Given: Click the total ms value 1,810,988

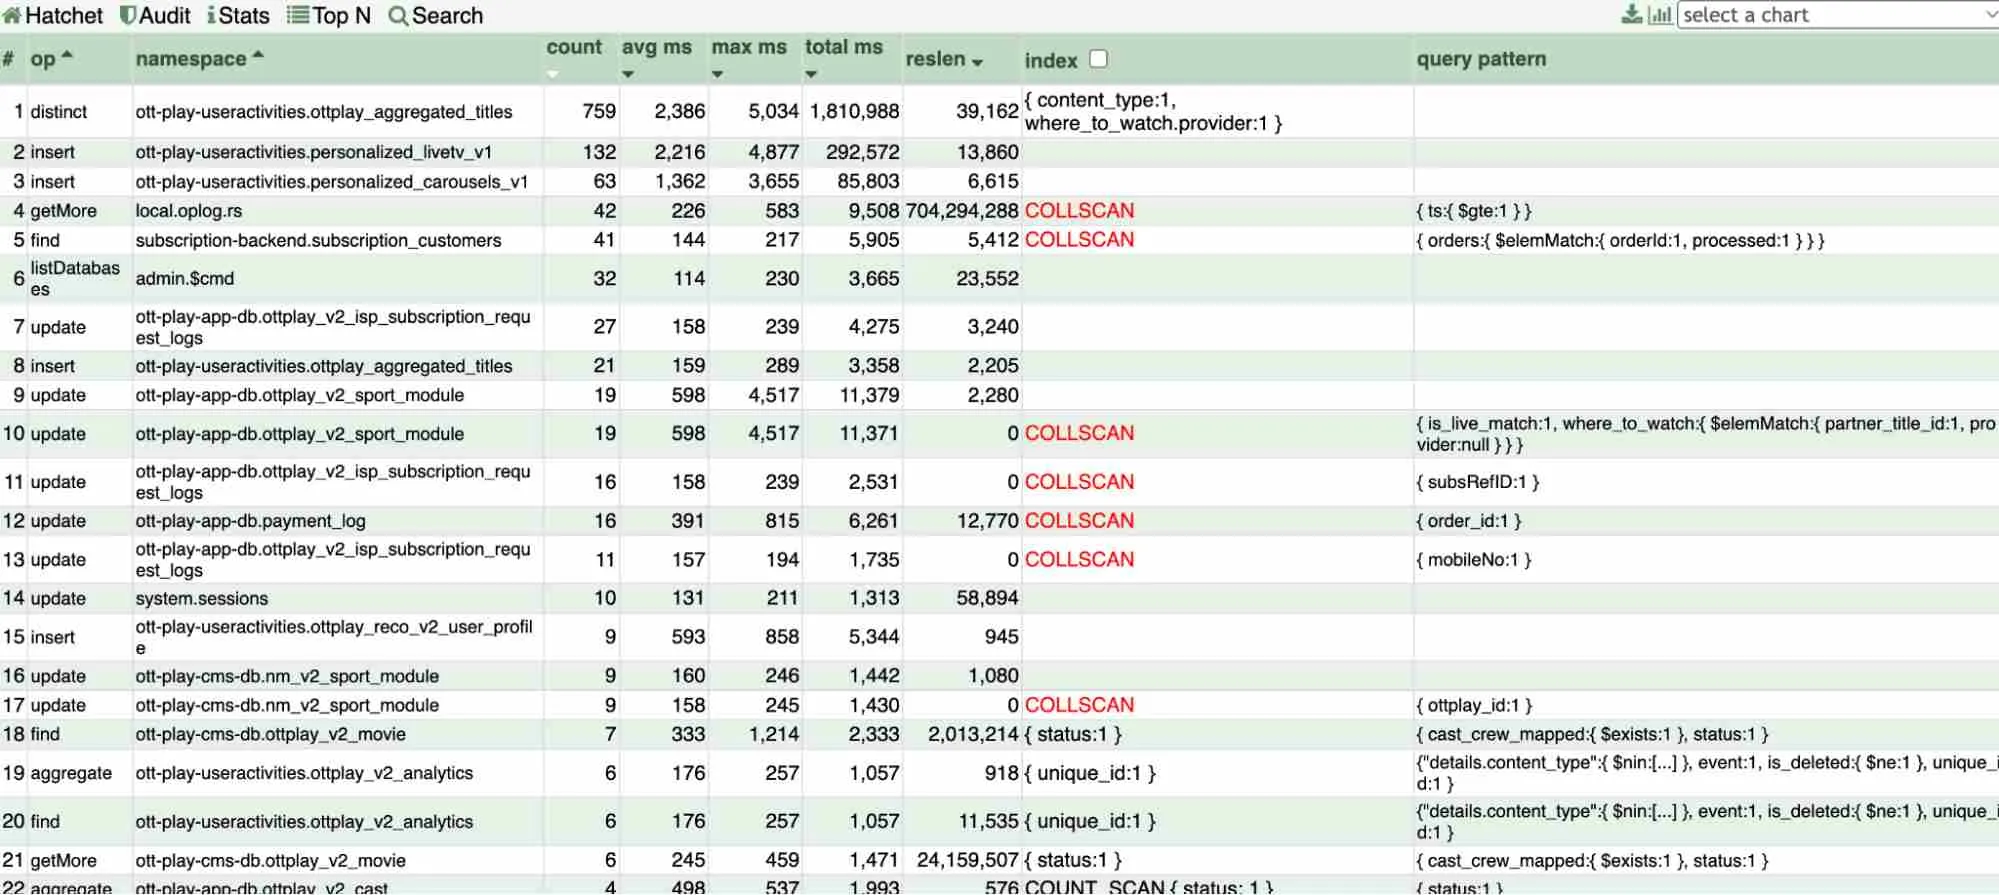Looking at the screenshot, I should pos(855,111).
